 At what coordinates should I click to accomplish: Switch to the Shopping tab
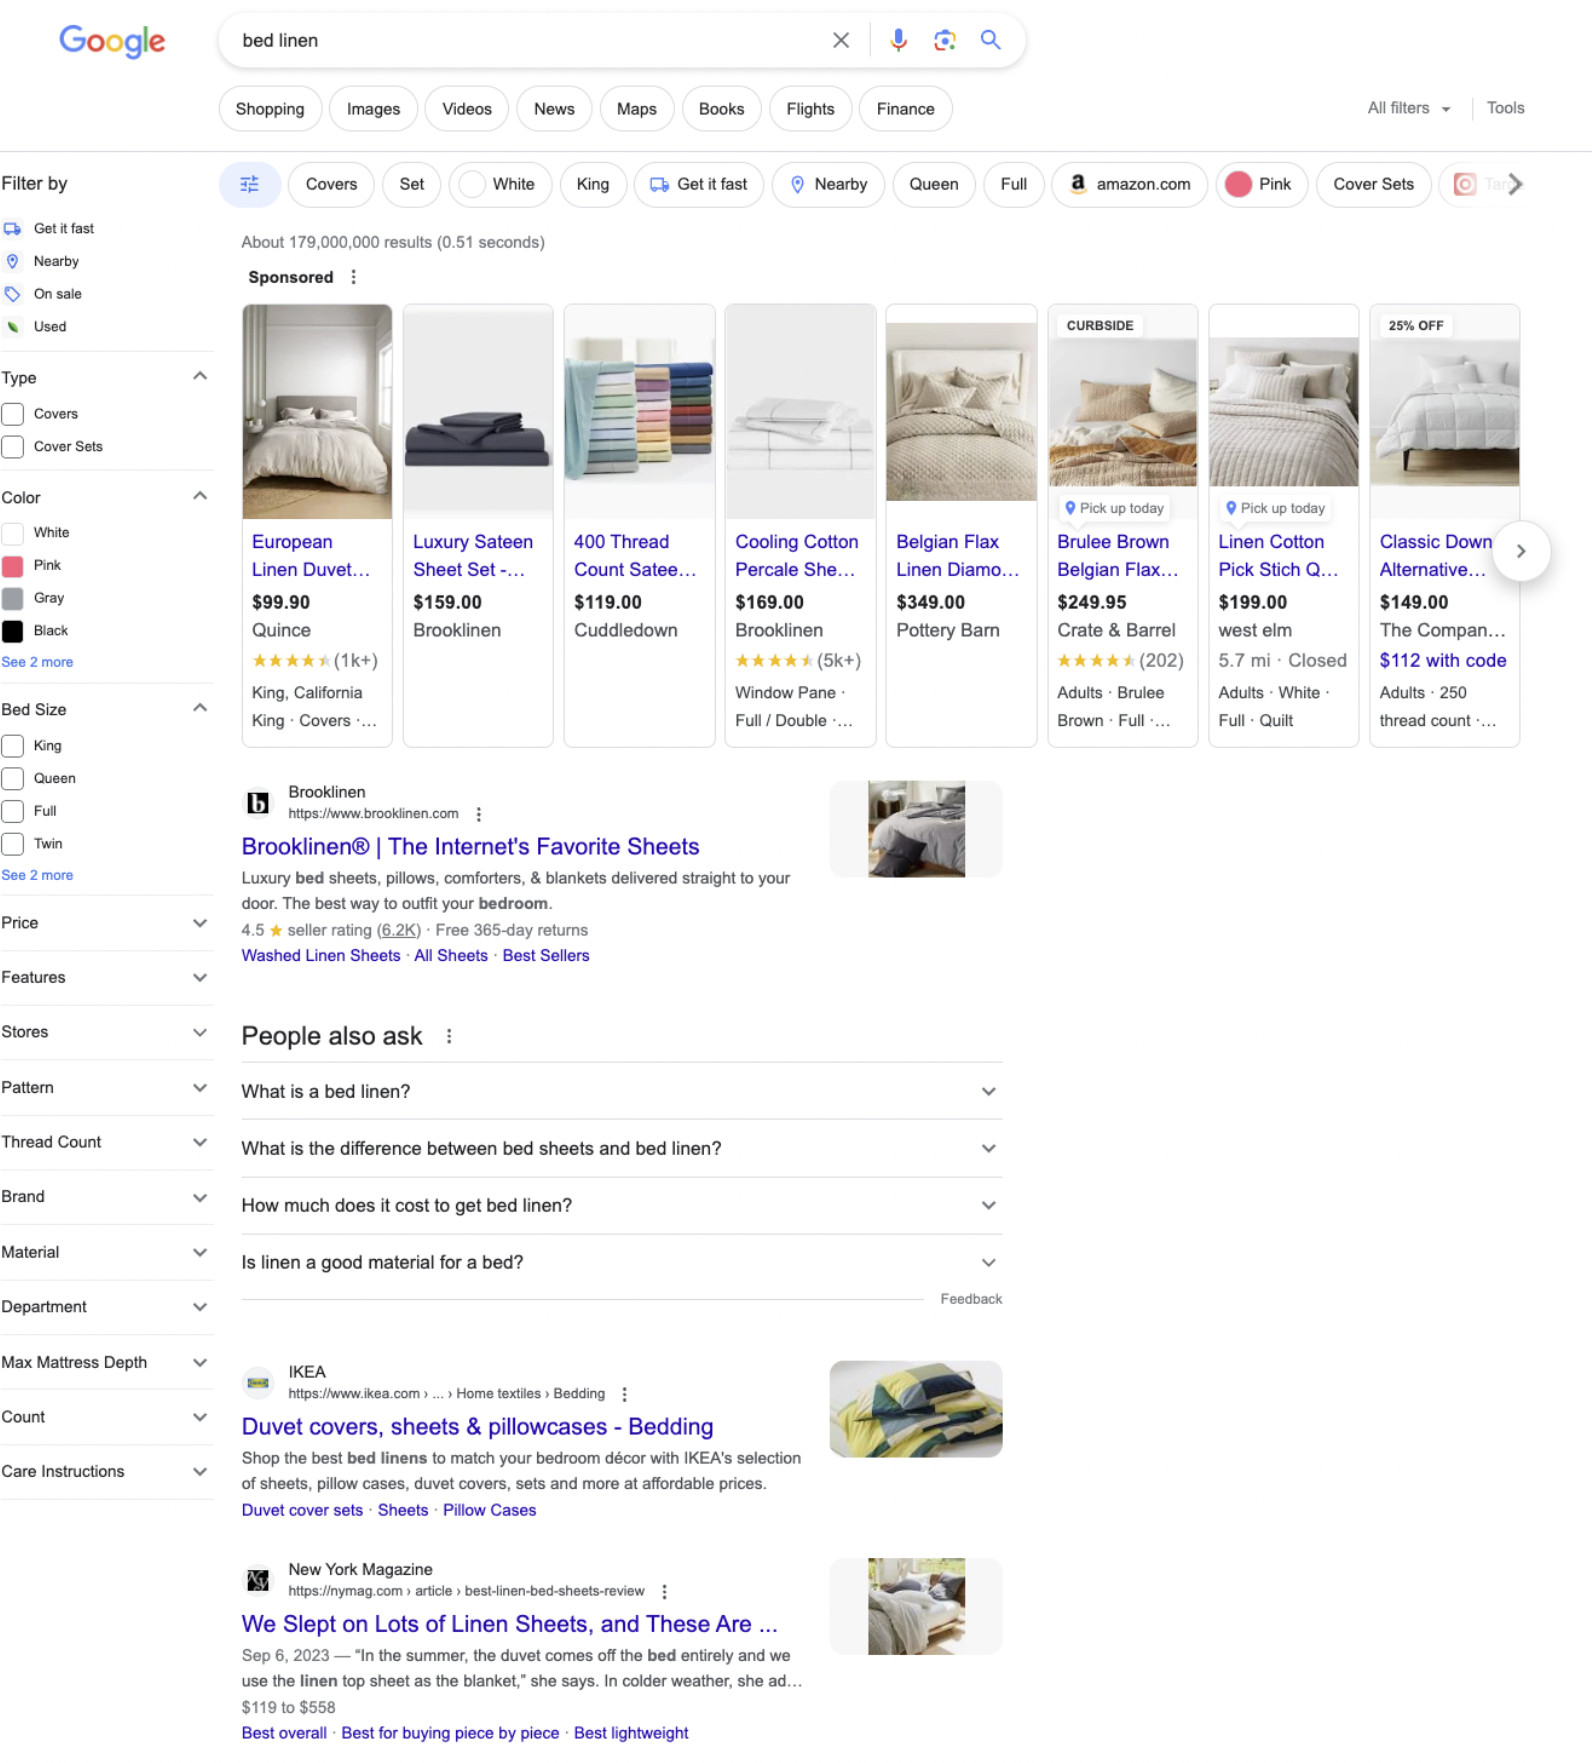pyautogui.click(x=270, y=109)
